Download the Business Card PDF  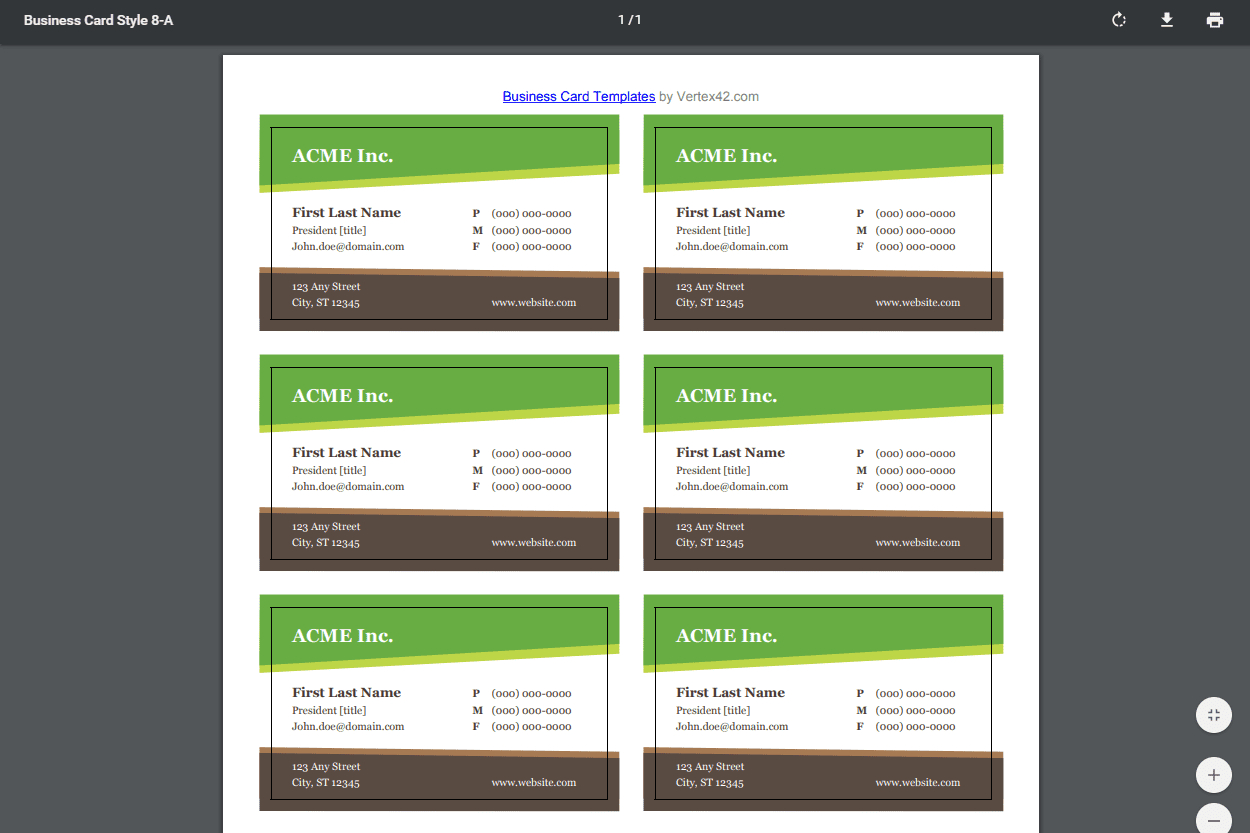tap(1167, 20)
